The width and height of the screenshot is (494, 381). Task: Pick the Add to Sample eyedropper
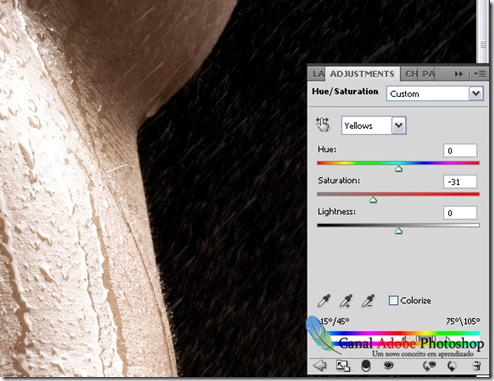(346, 300)
